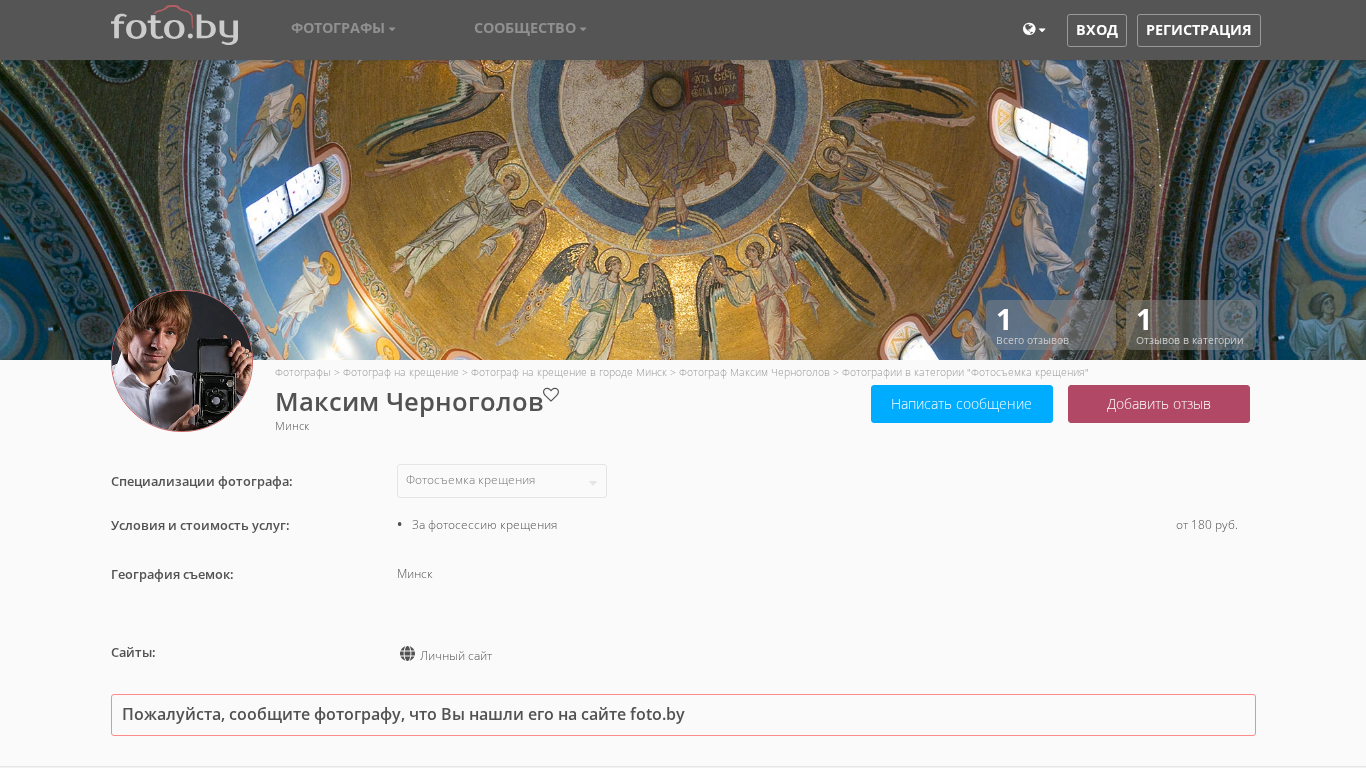
Task: Click Написать сообщение button
Action: coord(962,404)
